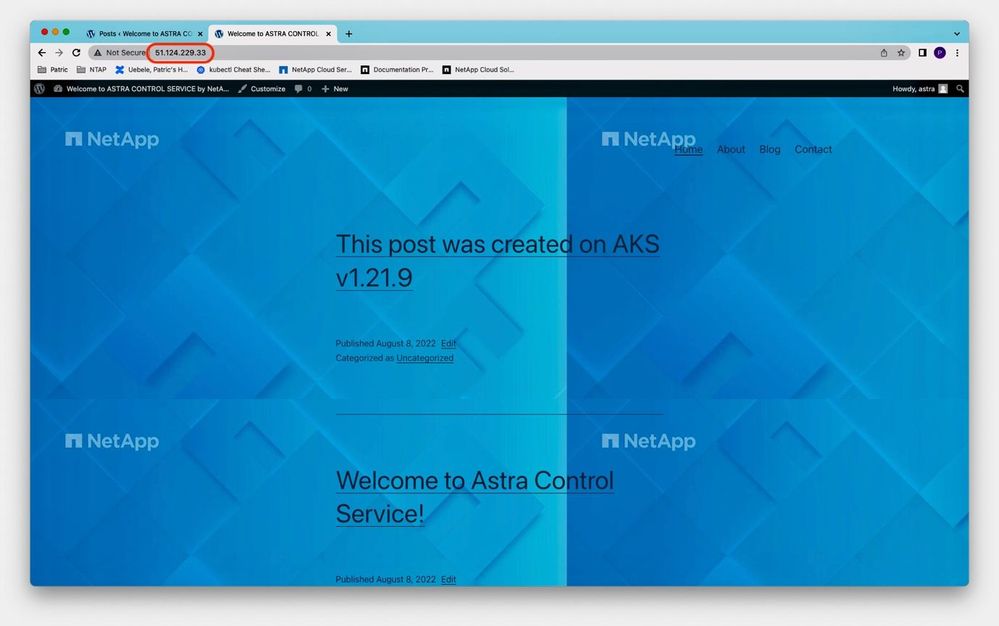Open the site name dashboard menu
999x626 pixels.
tap(141, 89)
